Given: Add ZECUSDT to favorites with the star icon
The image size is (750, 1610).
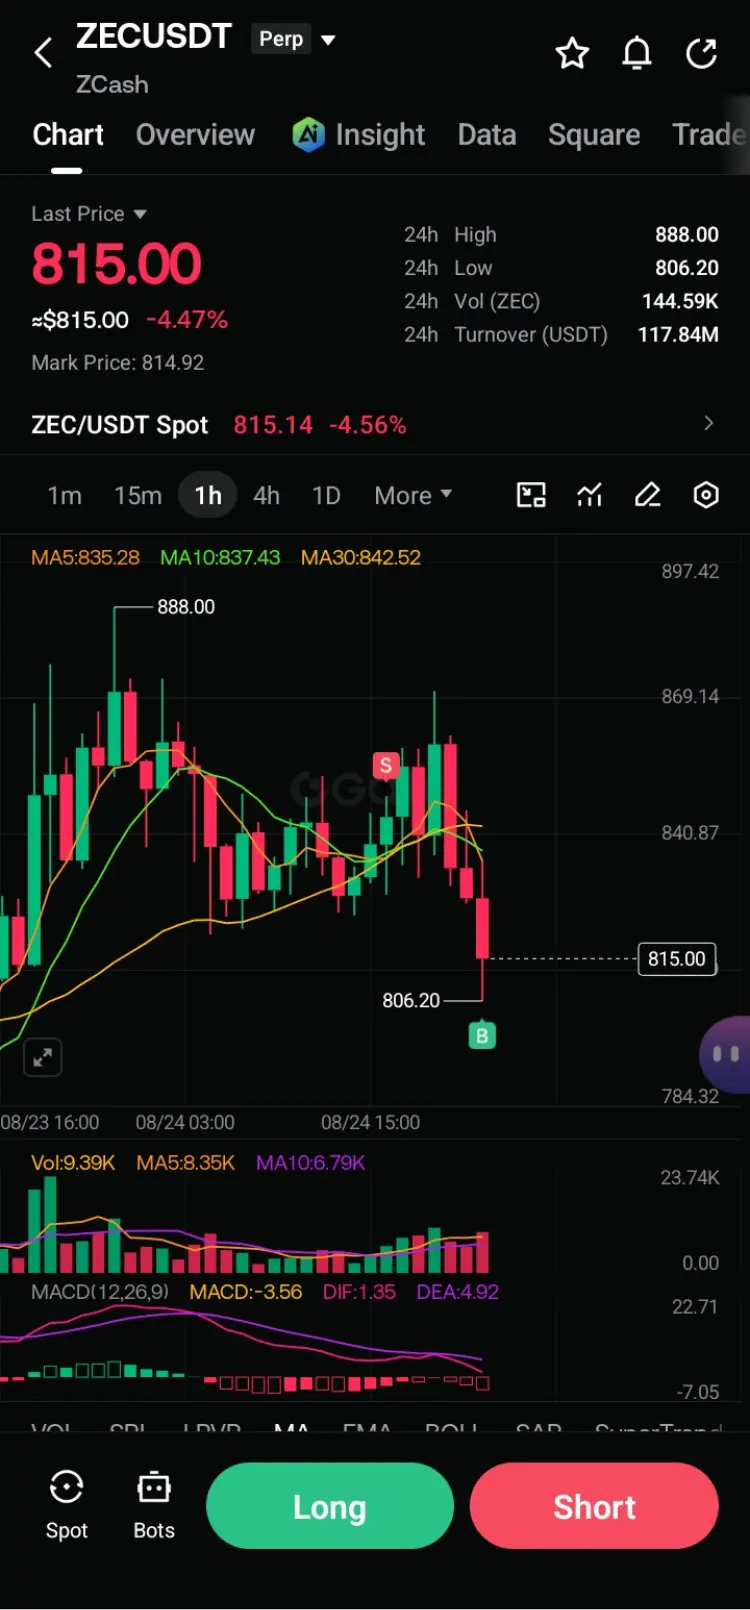Looking at the screenshot, I should pyautogui.click(x=572, y=53).
